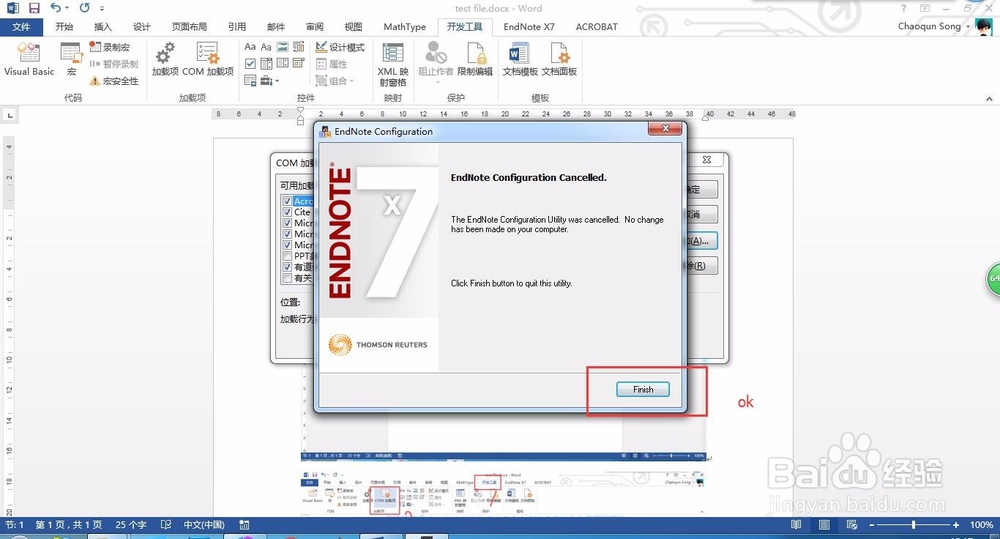Open the COM 加载项 dialog from ribbon
Viewport: 1000px width, 539px height.
pyautogui.click(x=208, y=59)
